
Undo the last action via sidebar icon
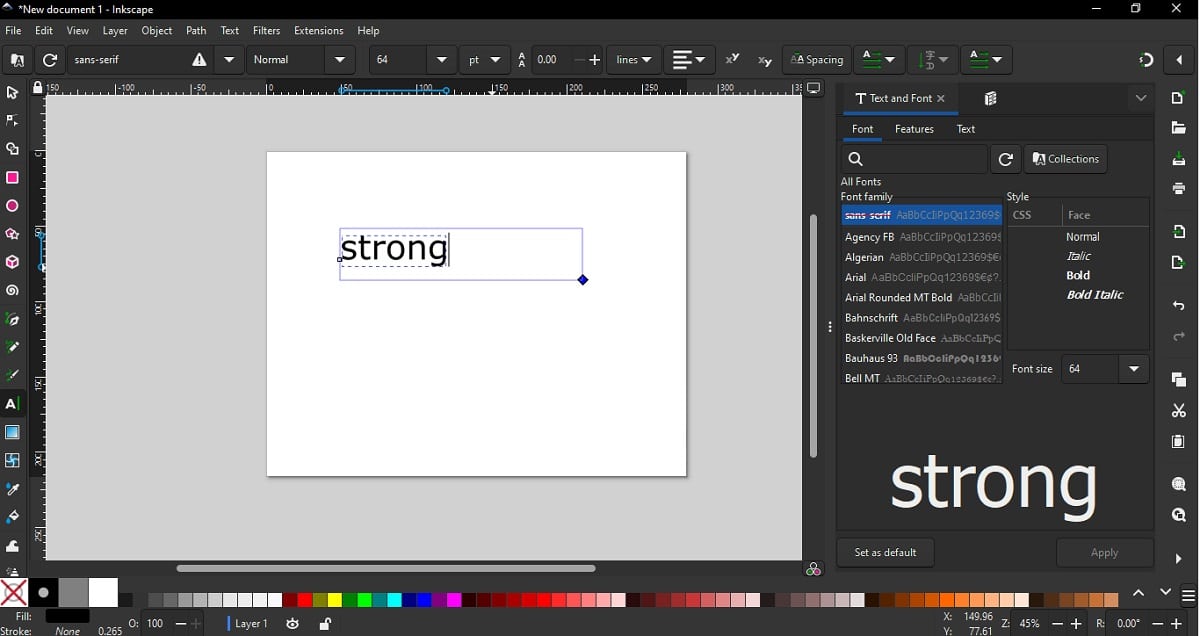(1178, 305)
